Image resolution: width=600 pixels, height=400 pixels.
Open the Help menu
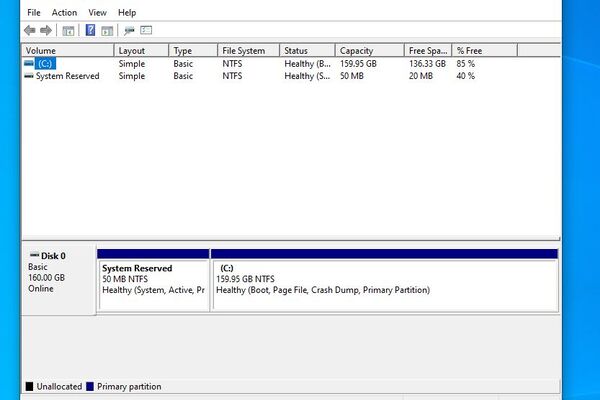point(127,12)
